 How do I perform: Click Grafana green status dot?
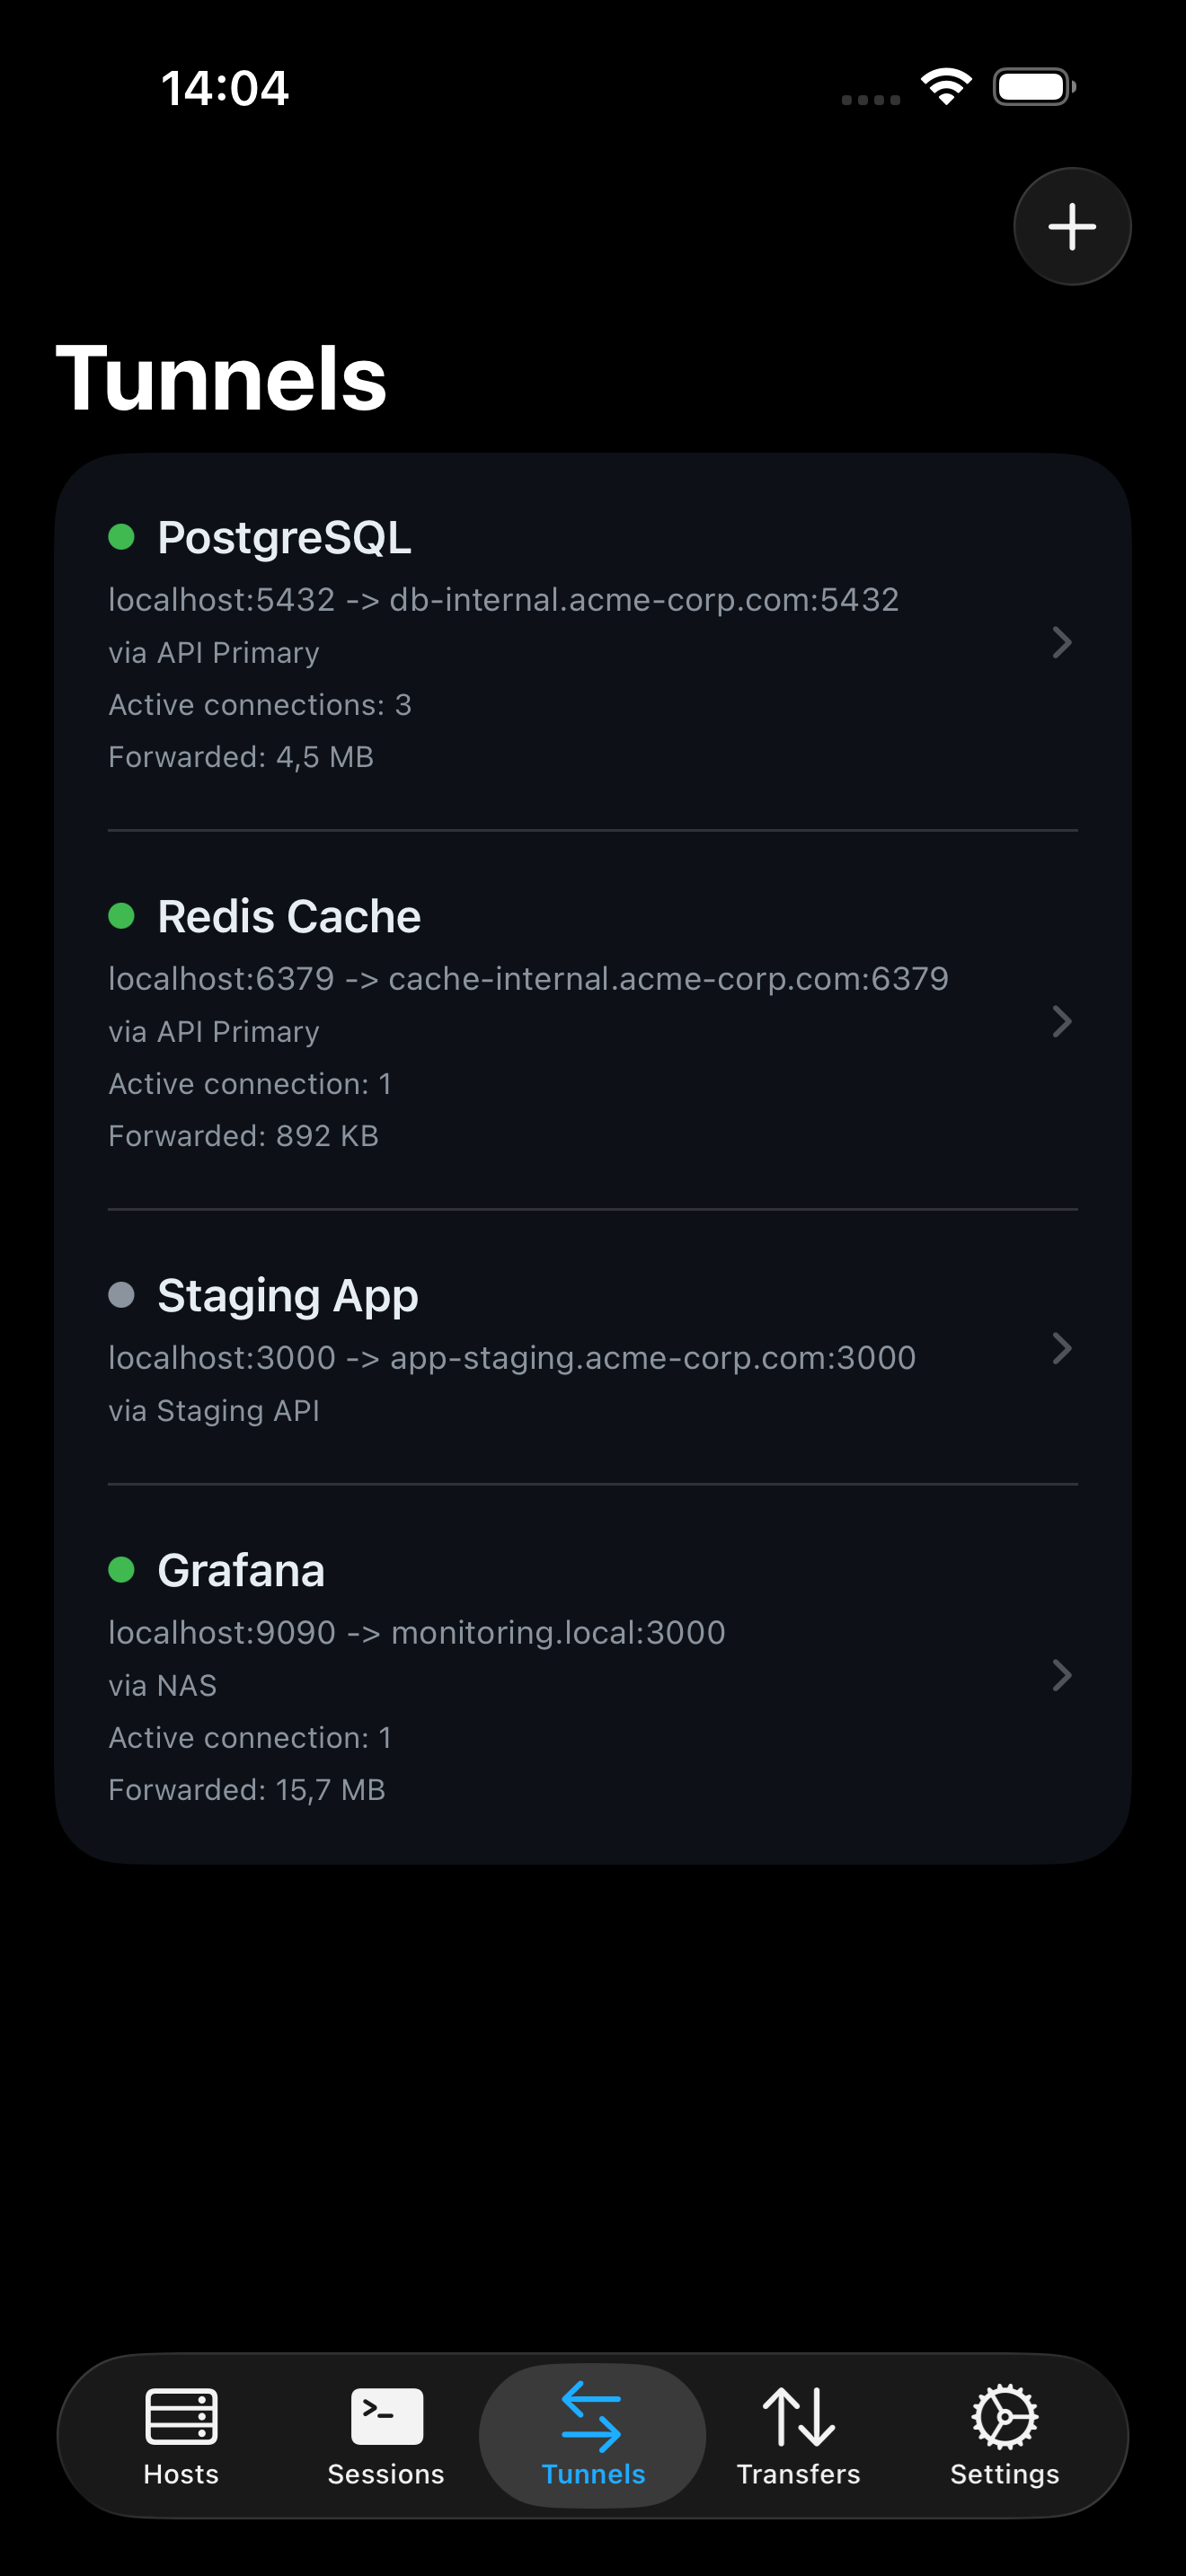click(x=122, y=1570)
